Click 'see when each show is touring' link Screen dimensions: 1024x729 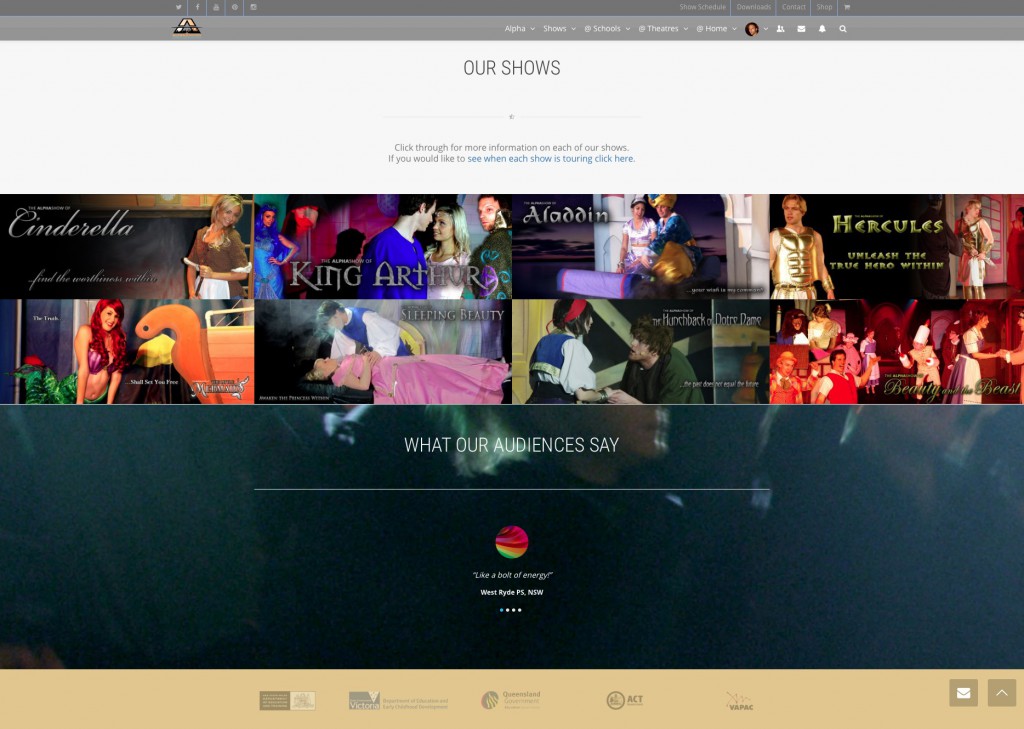[550, 159]
